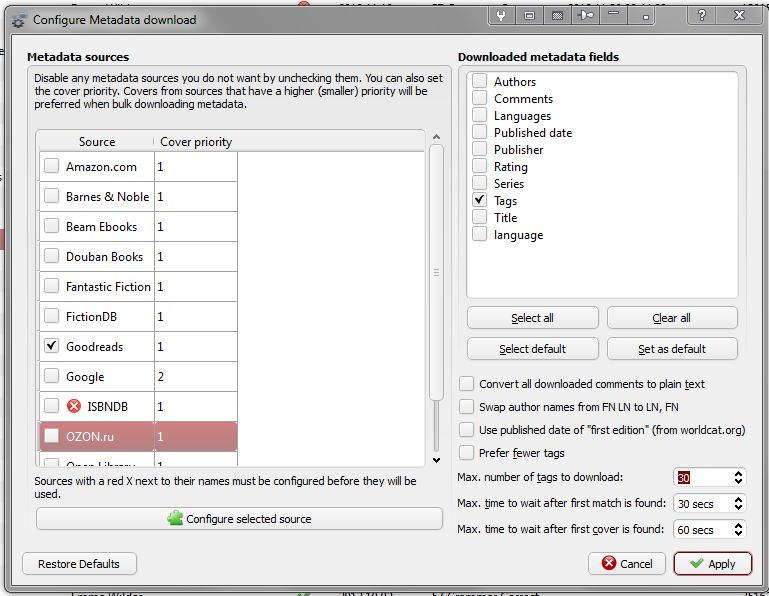Enable Convert all downloaded comments to plain text
Image resolution: width=769 pixels, height=596 pixels.
coord(466,384)
